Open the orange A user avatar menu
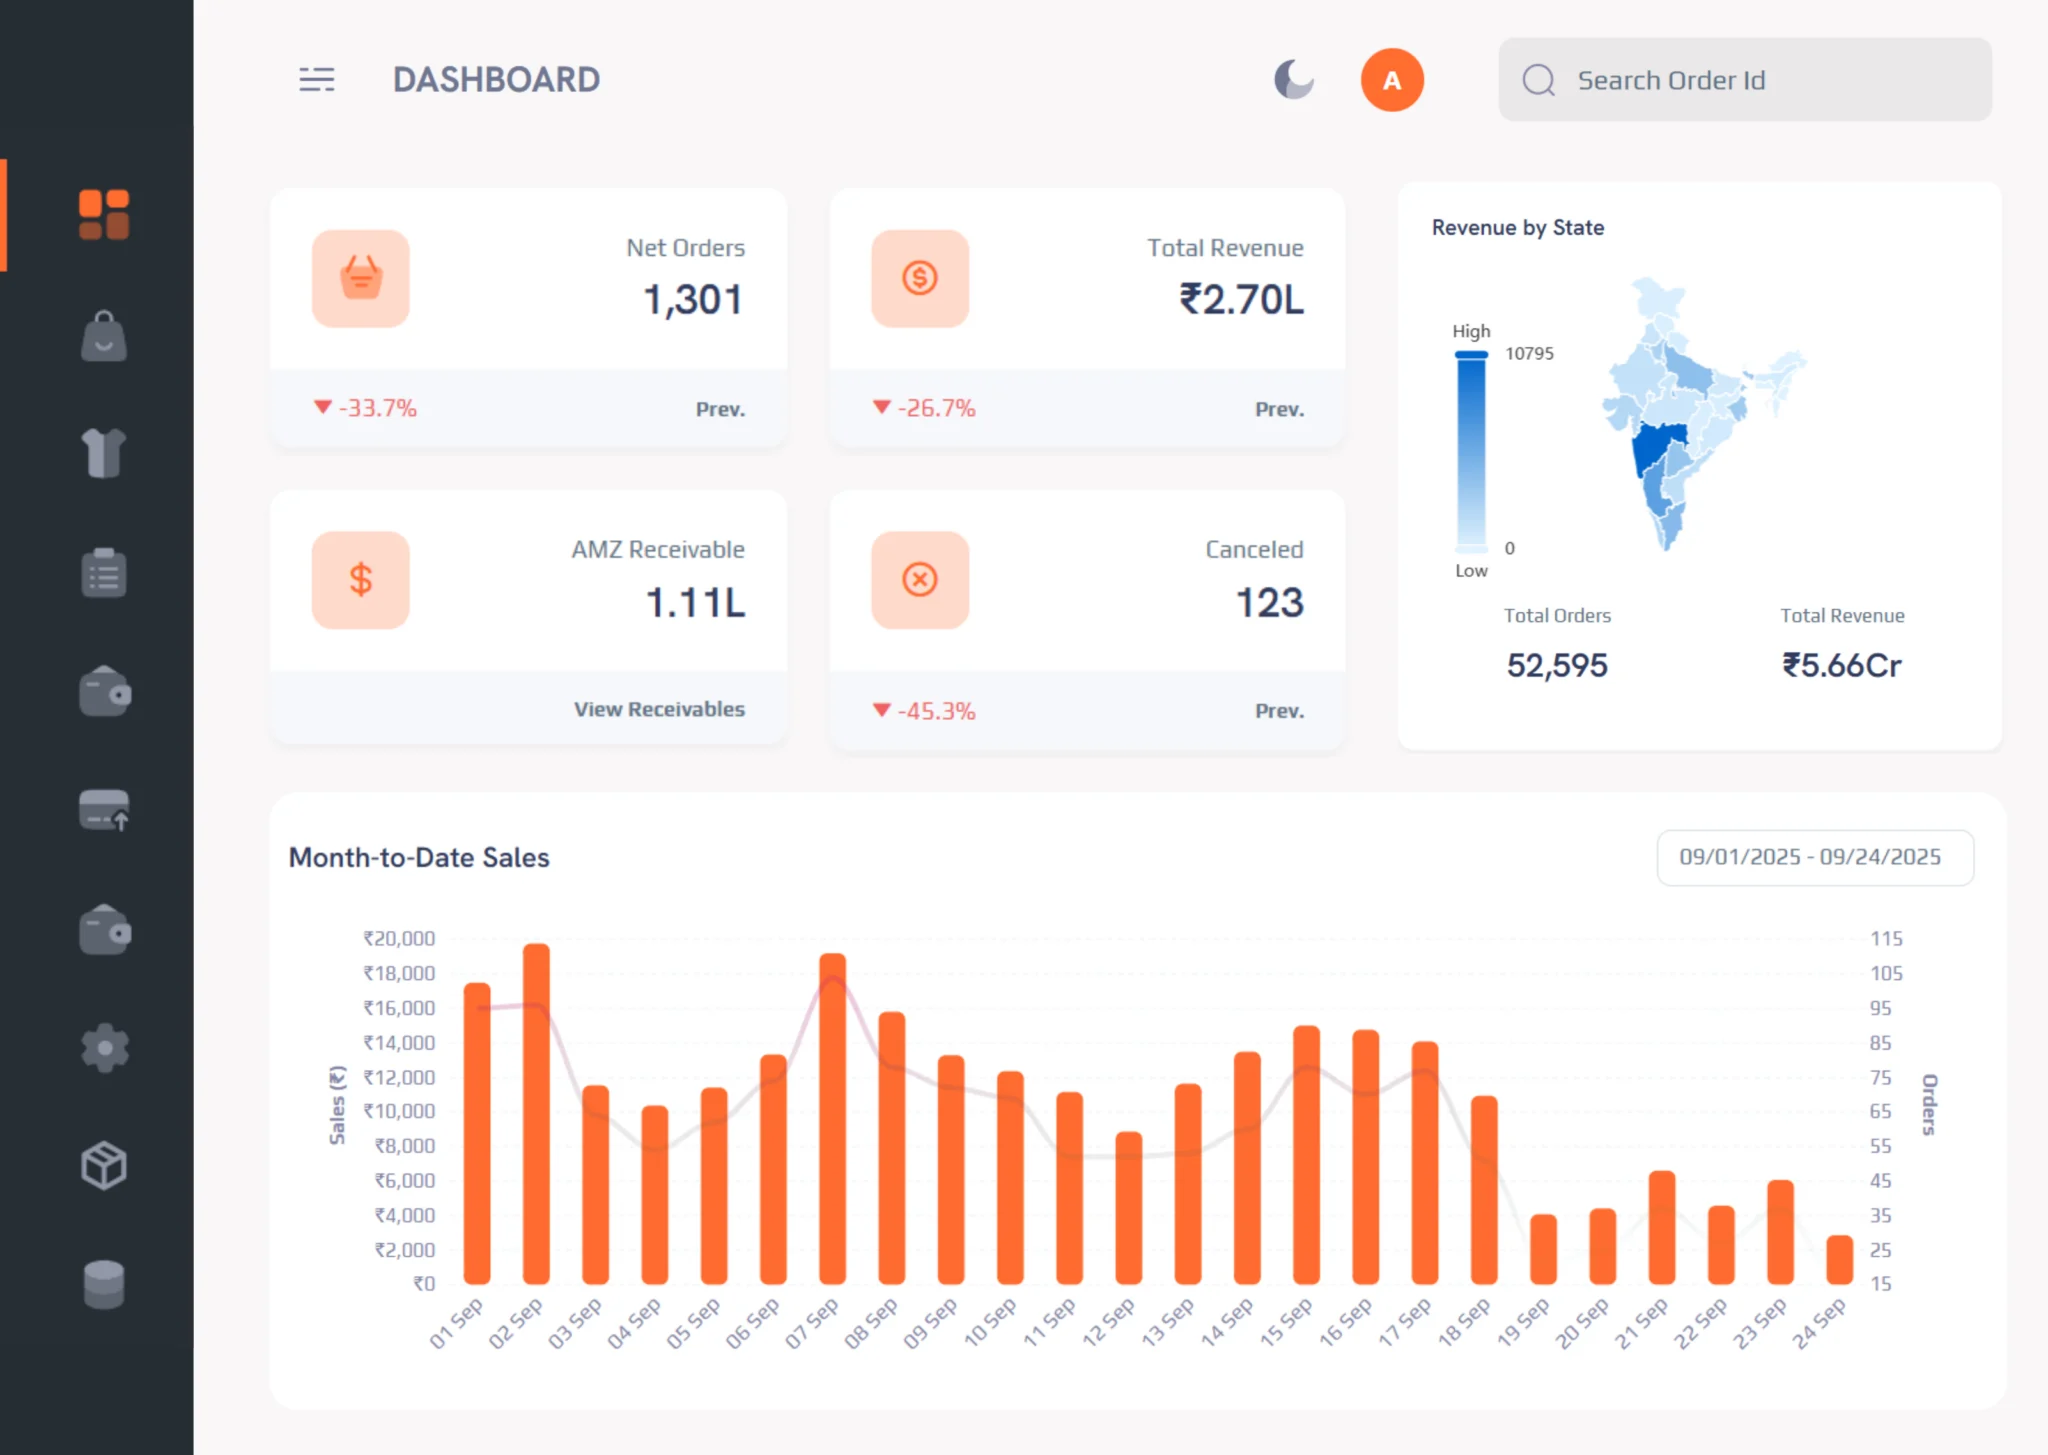 [x=1391, y=80]
